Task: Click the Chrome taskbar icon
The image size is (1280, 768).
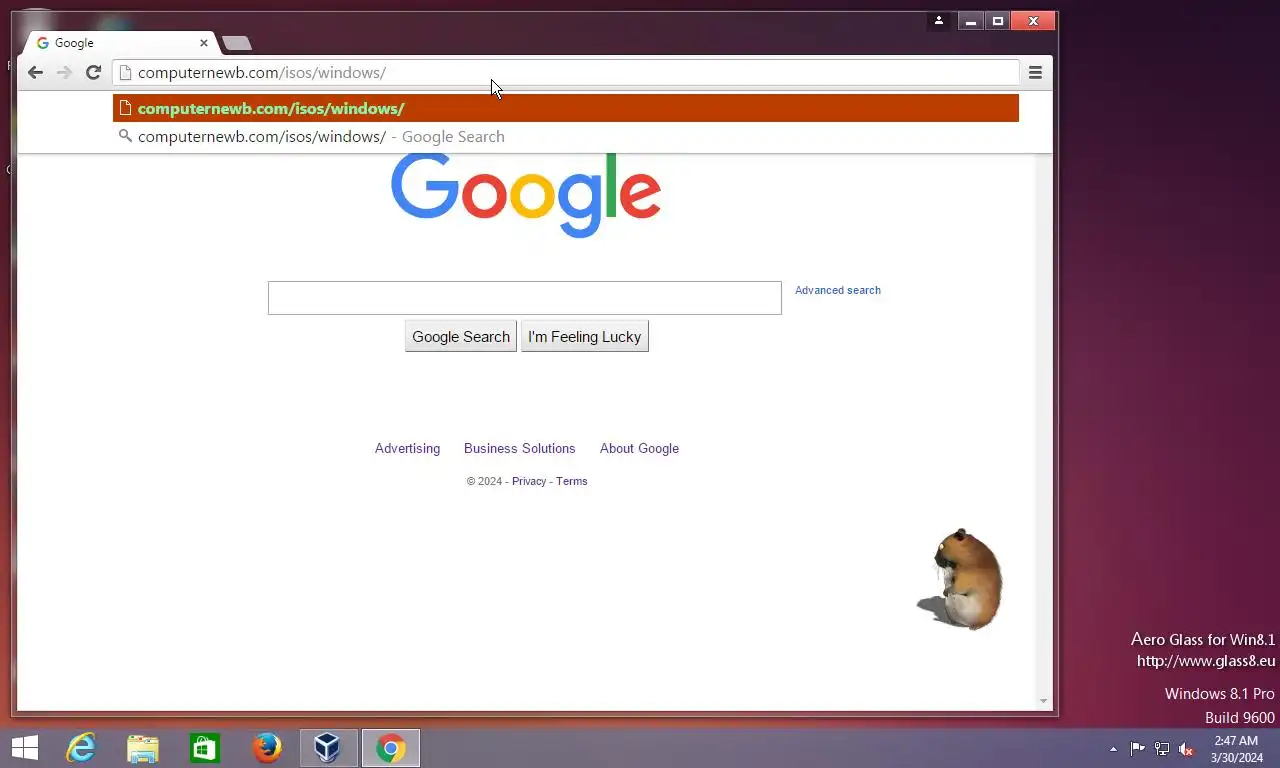Action: pyautogui.click(x=390, y=748)
